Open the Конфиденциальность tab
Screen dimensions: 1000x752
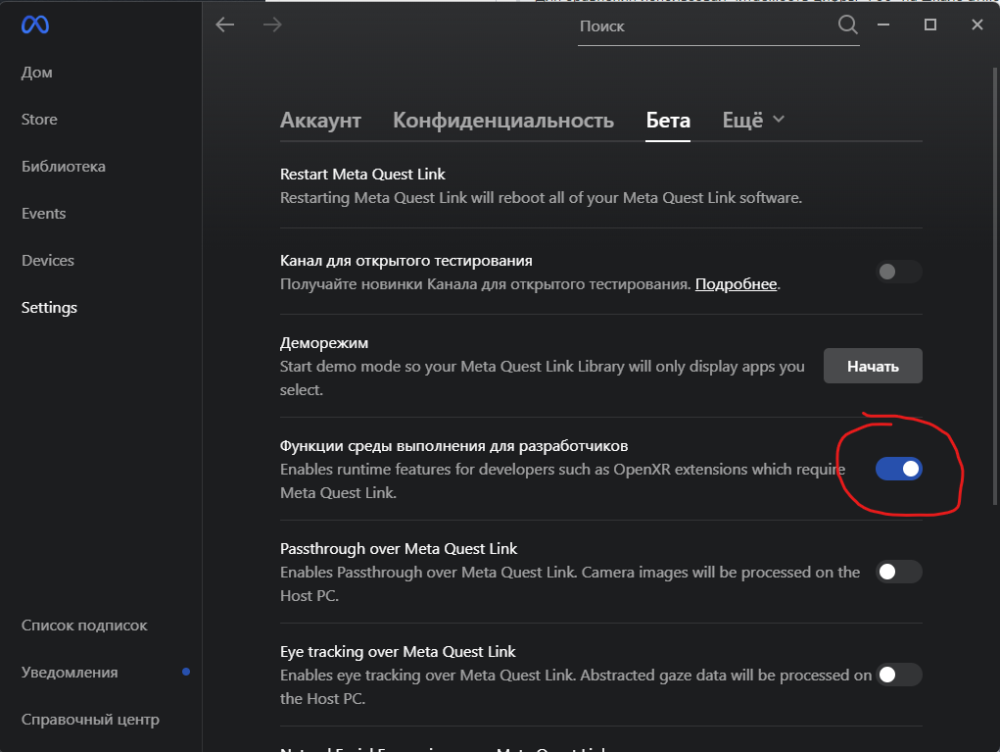click(x=503, y=121)
